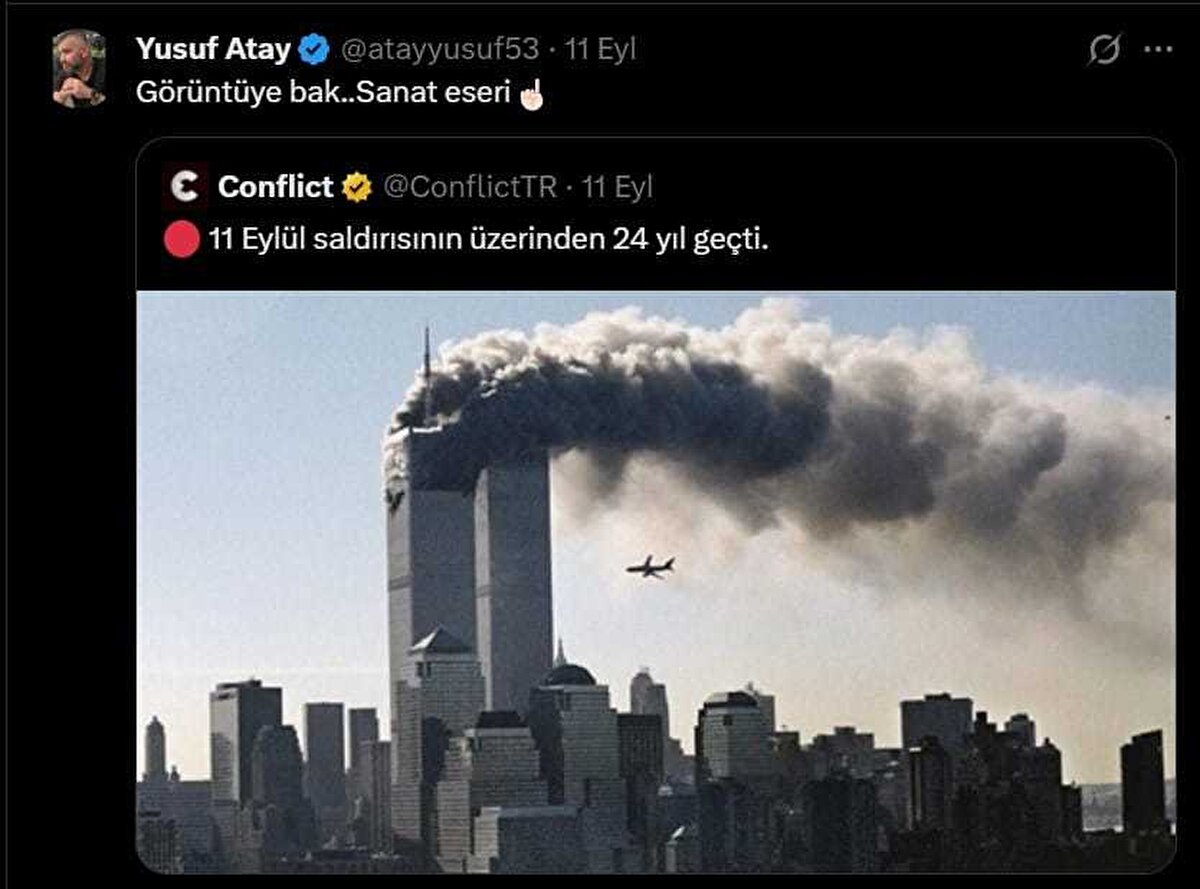The image size is (1200, 889).
Task: Click the twin towers in the photo
Action: (x=468, y=570)
